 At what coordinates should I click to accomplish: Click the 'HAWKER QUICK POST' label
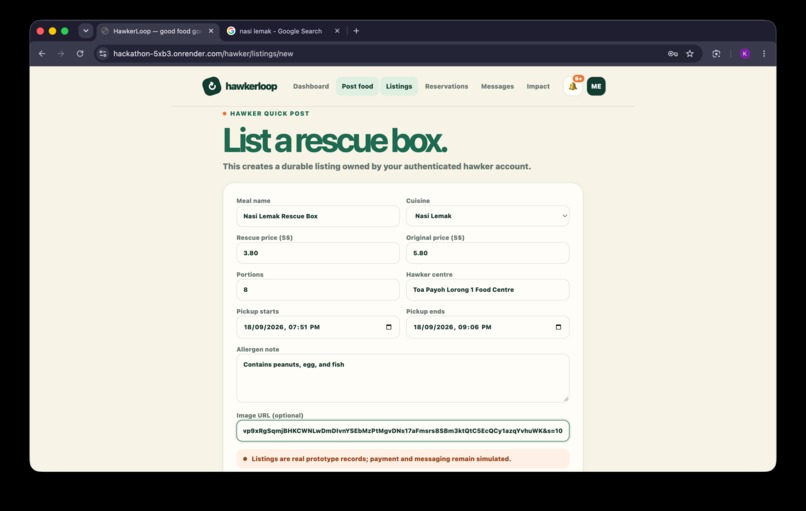(269, 114)
